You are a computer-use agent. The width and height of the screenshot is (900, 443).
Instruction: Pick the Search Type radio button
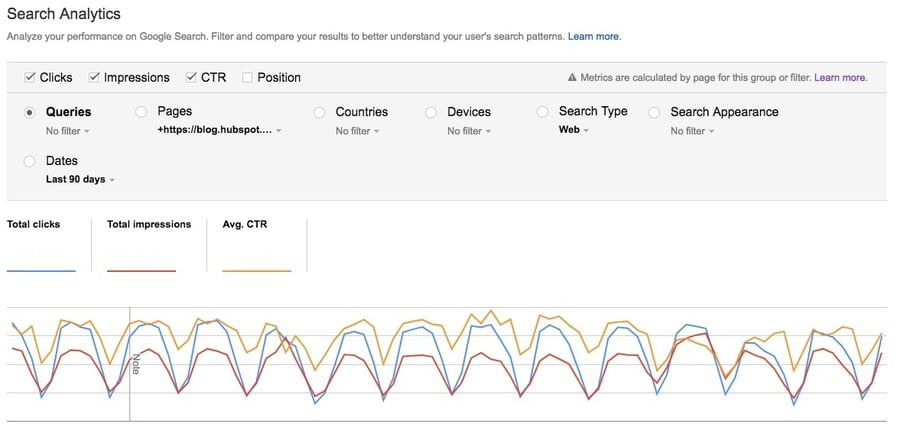(542, 113)
